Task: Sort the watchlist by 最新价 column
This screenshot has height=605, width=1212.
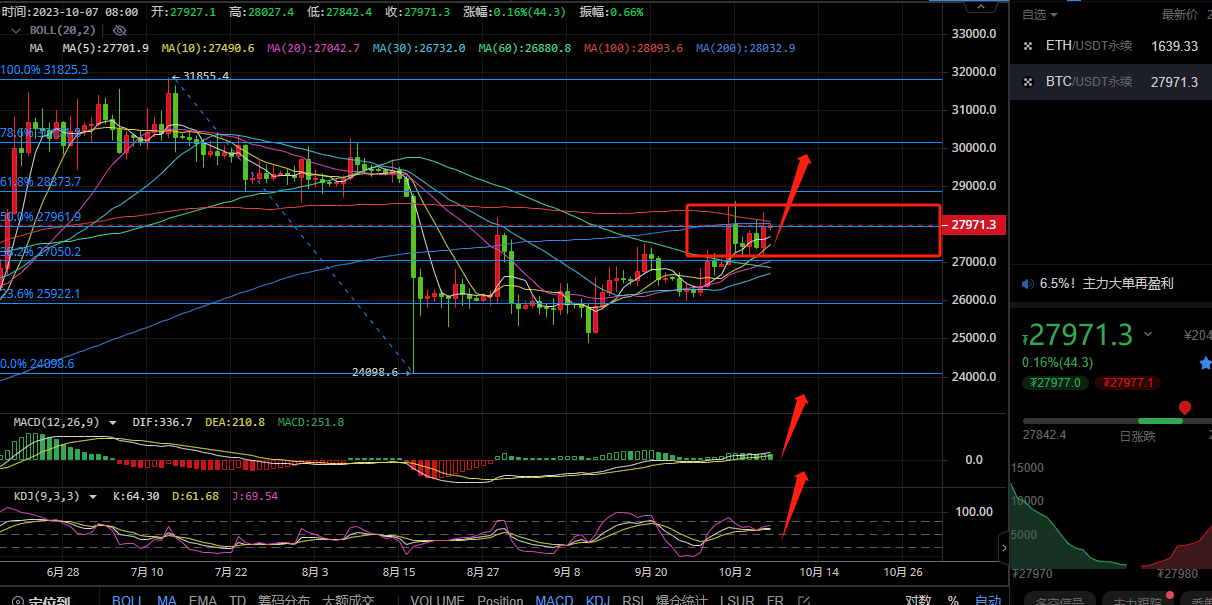Action: point(1179,15)
